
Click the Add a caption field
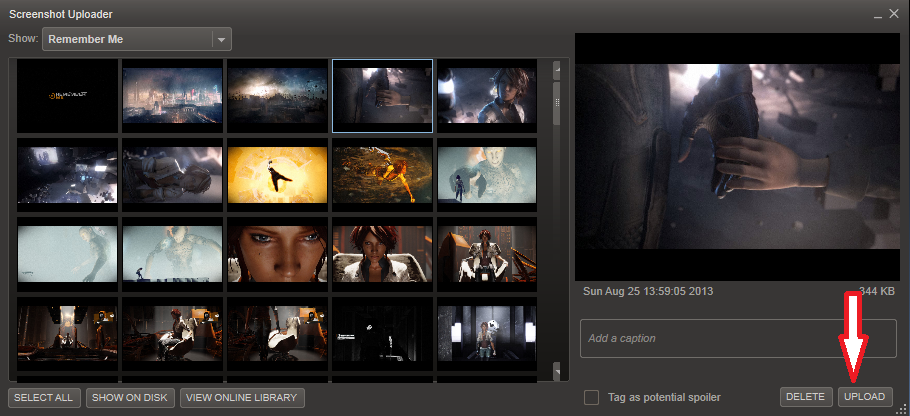[738, 338]
